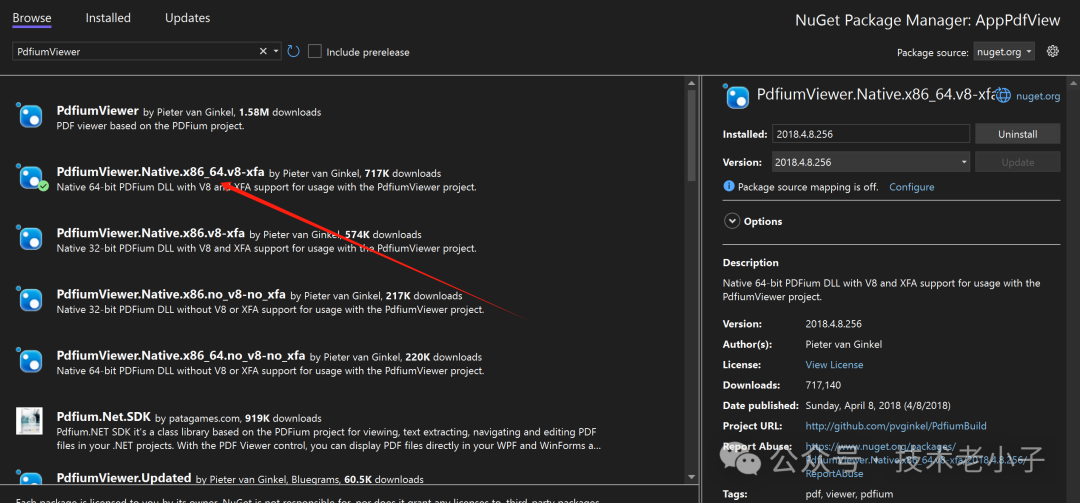Click the Uninstall button

[1018, 134]
